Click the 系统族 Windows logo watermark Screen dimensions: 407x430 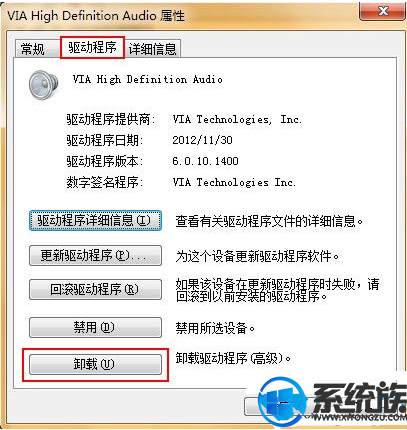click(283, 402)
